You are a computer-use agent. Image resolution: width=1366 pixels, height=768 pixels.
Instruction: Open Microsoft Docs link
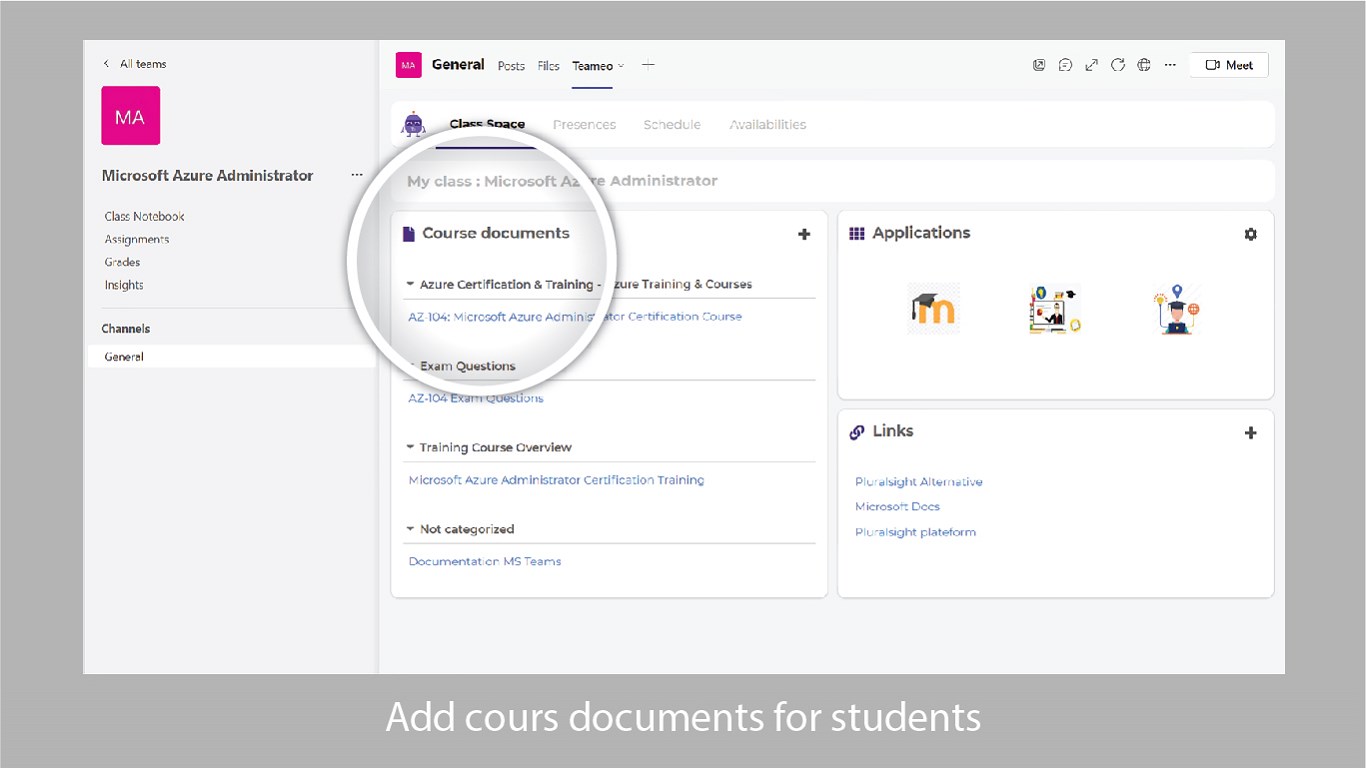click(897, 507)
